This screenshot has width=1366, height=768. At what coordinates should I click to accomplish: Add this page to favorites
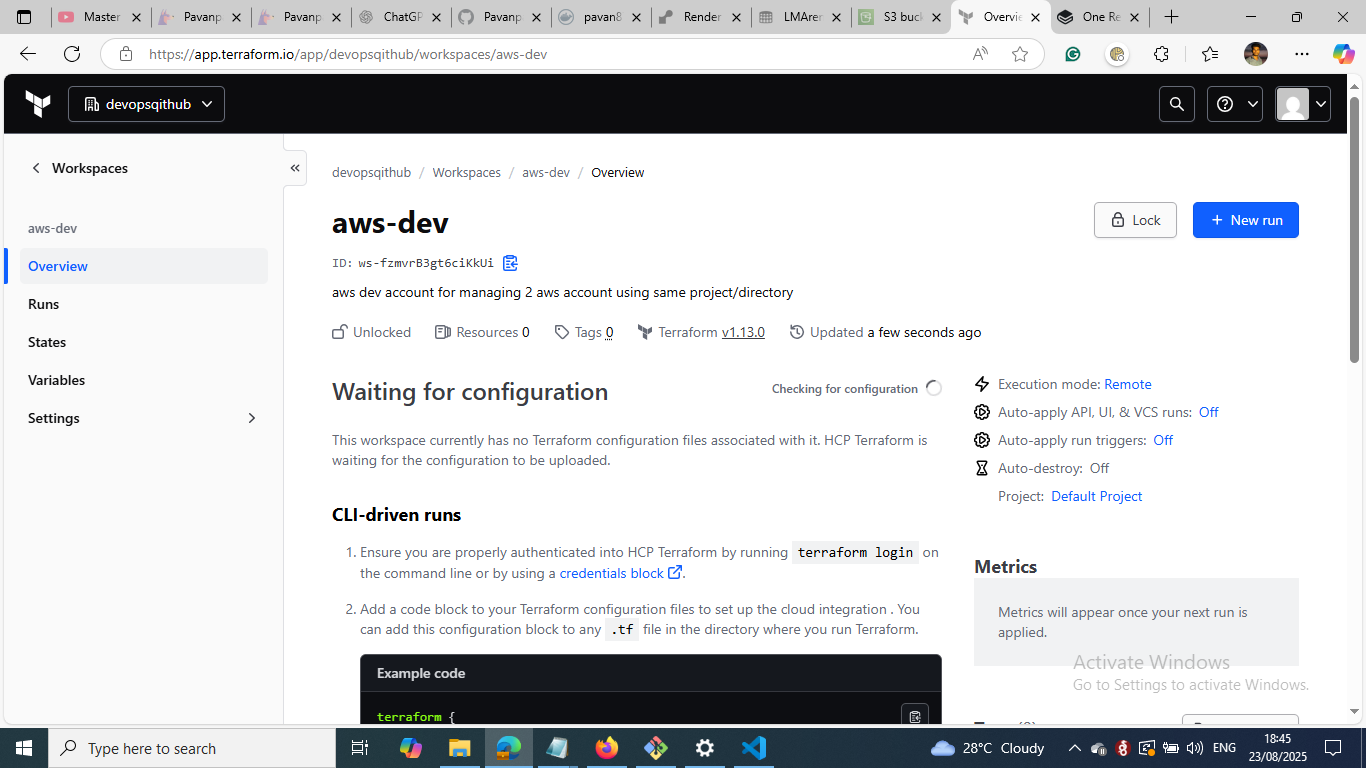coord(1020,54)
